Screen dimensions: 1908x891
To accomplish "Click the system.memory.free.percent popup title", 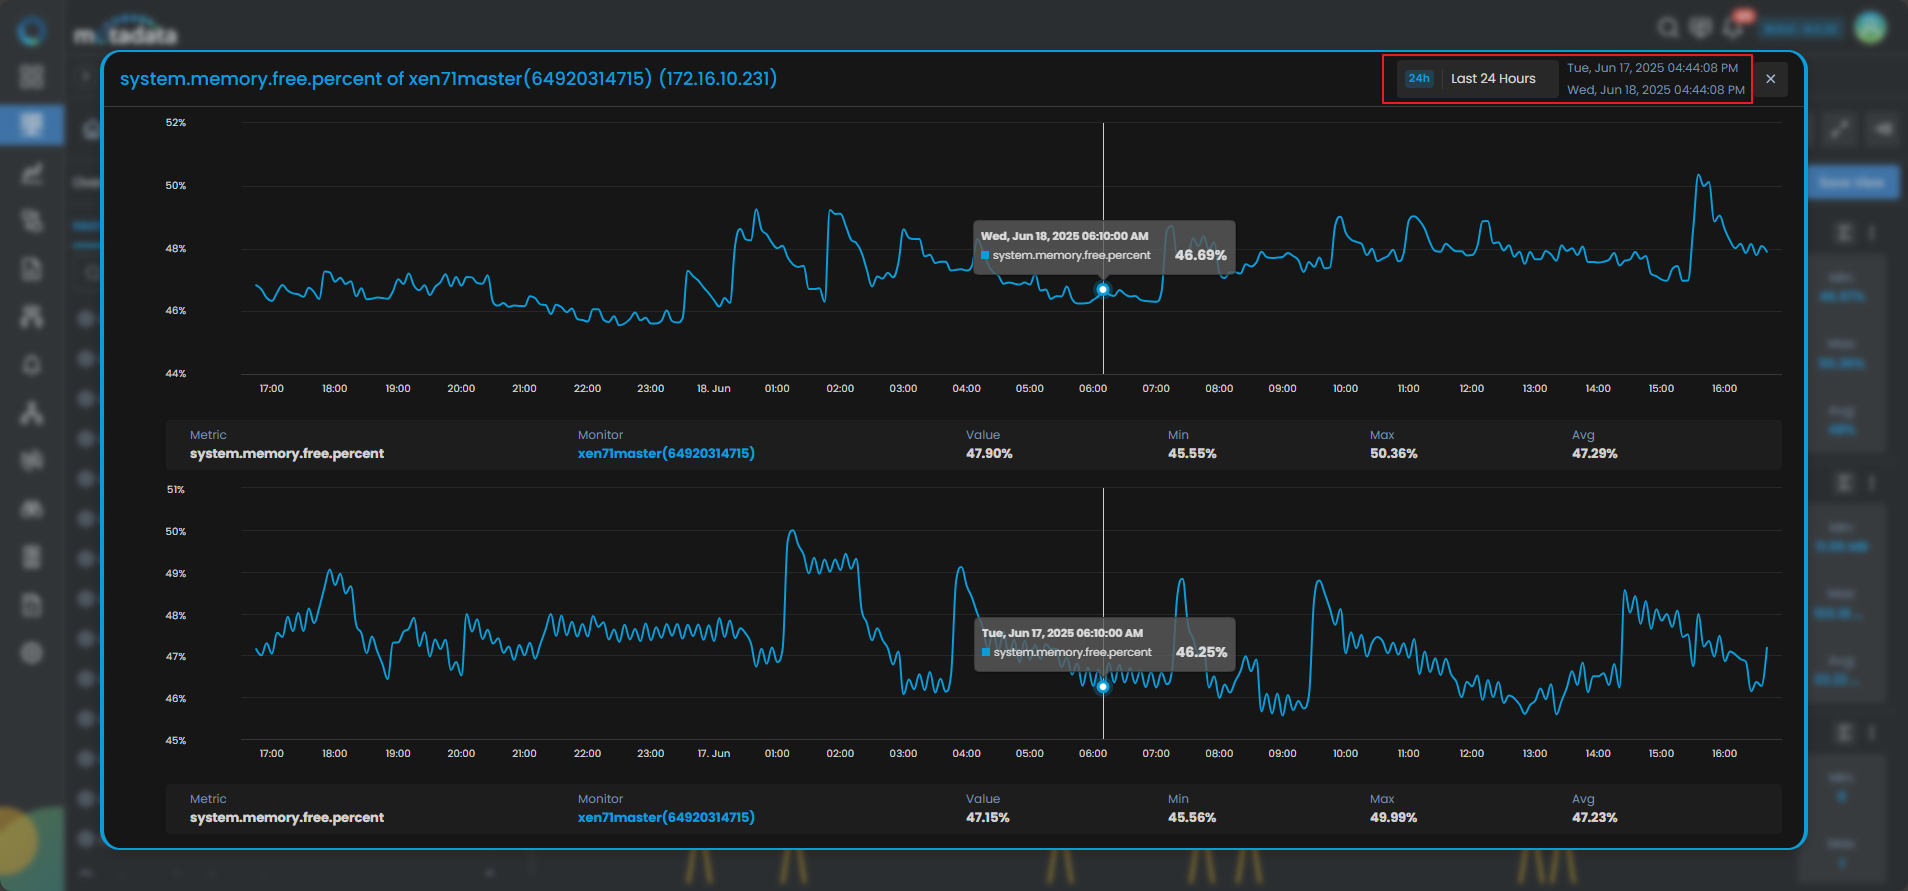I will point(448,79).
